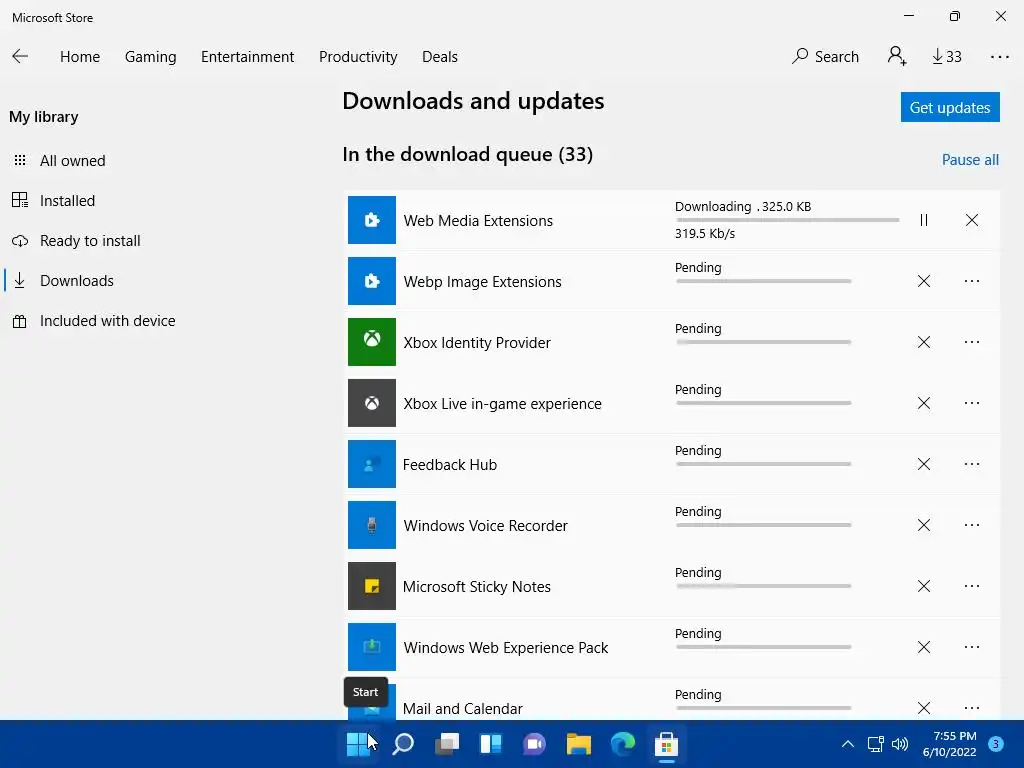Open taskbar Search
The image size is (1024, 768).
[x=403, y=744]
